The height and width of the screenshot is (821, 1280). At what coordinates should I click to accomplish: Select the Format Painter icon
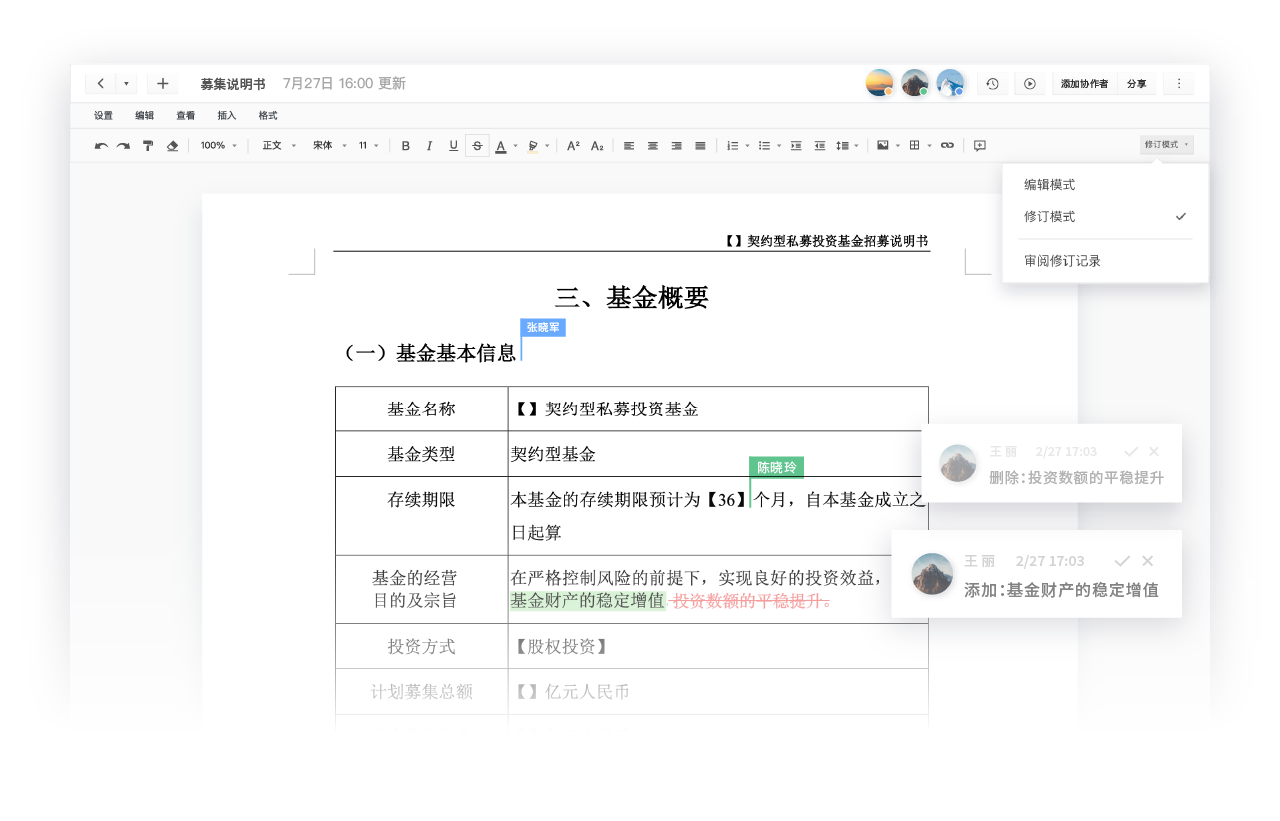click(147, 145)
